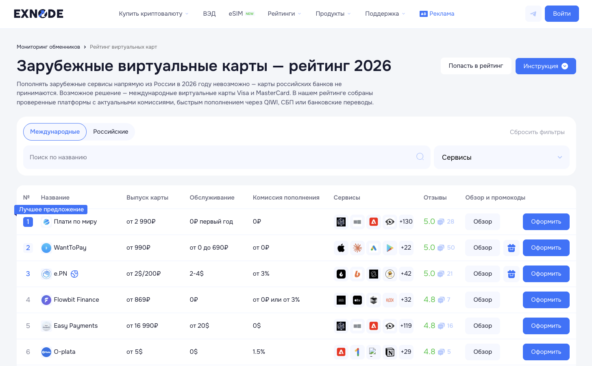Show +22 more services for WantToPay
Screen dimensions: 592x366
[406, 248]
